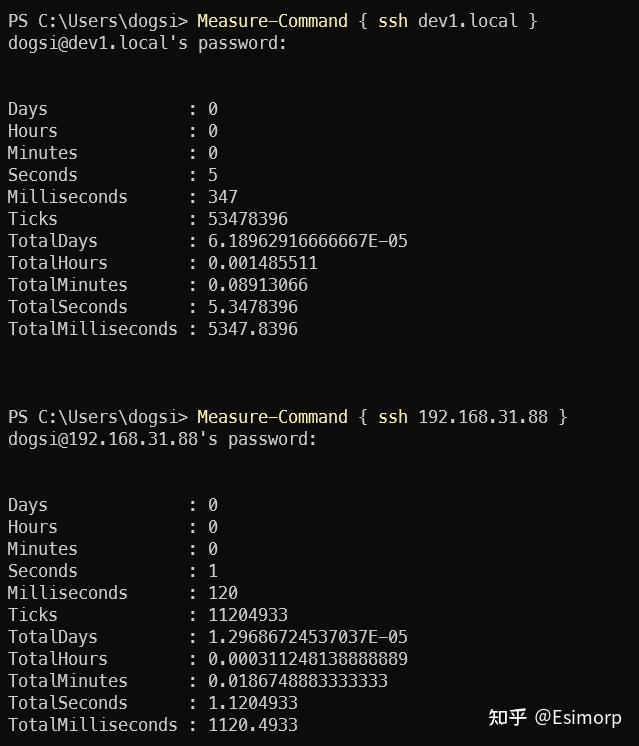Click the Ticks value 11204933
The height and width of the screenshot is (746, 639).
pyautogui.click(x=248, y=615)
